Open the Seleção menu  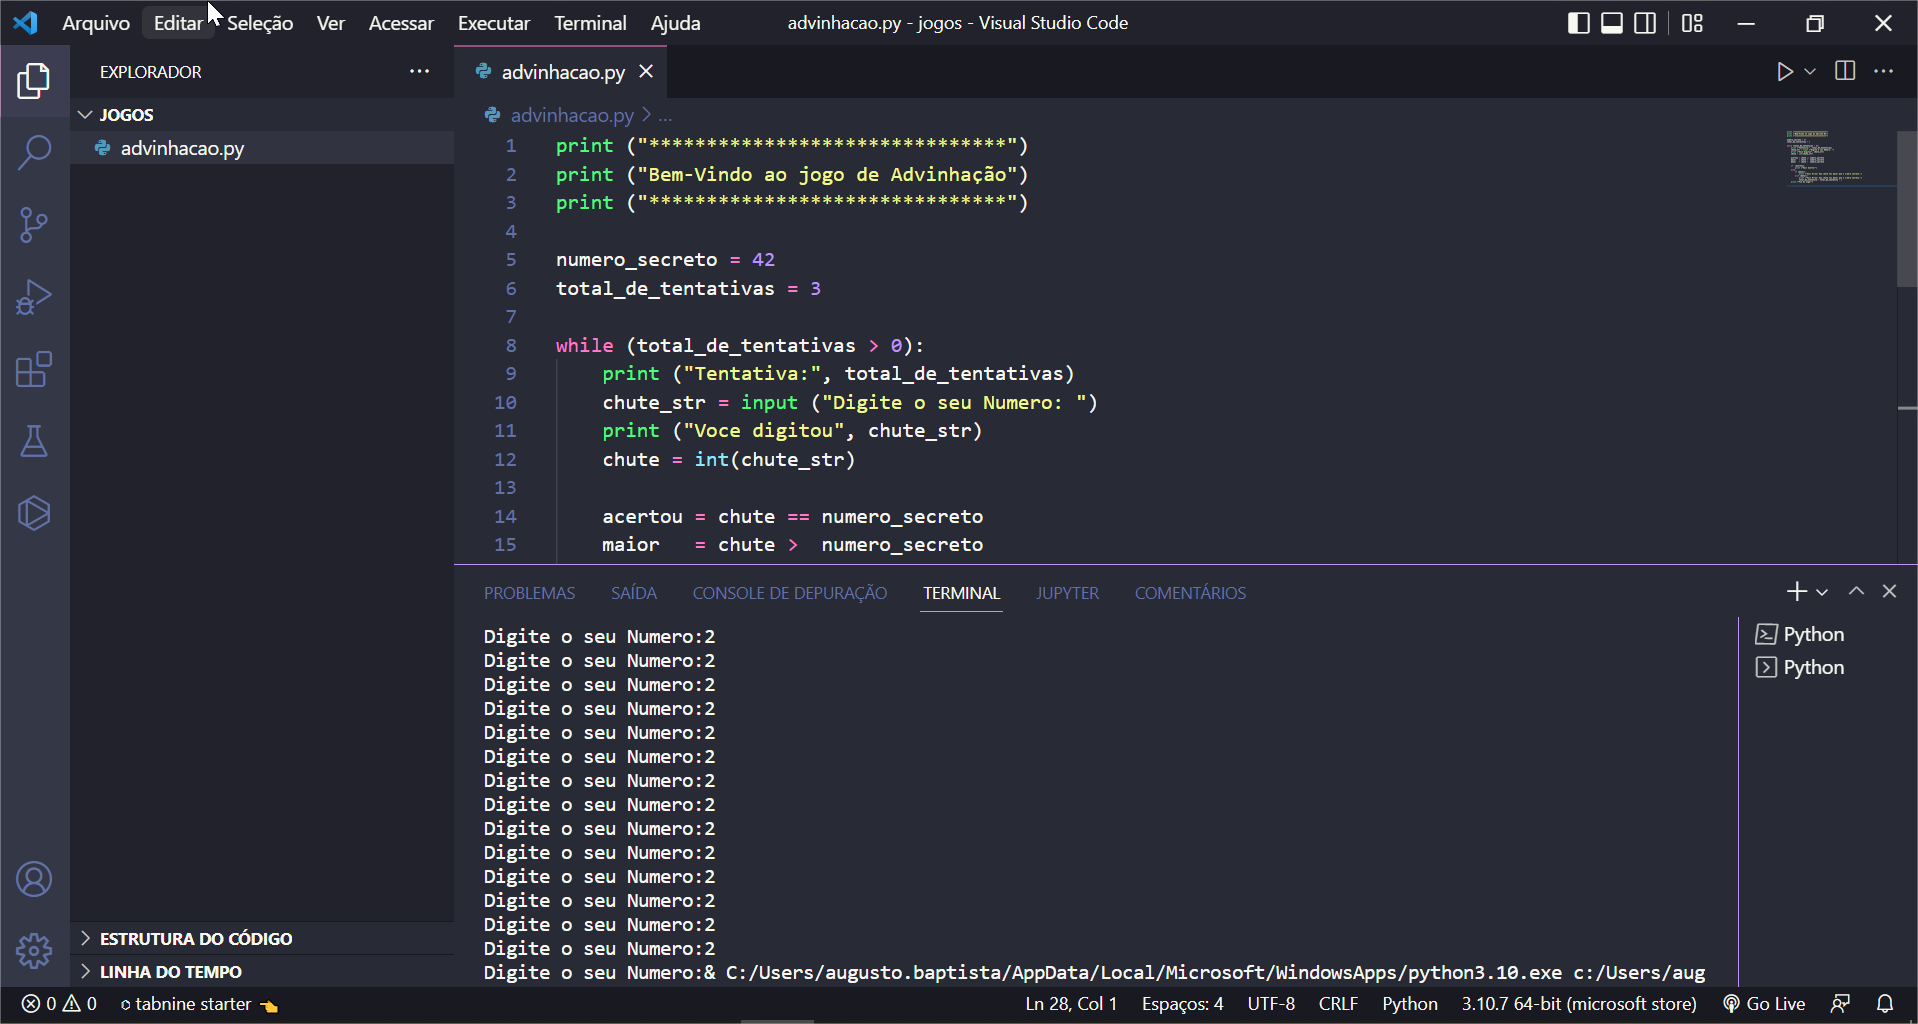[x=260, y=23]
